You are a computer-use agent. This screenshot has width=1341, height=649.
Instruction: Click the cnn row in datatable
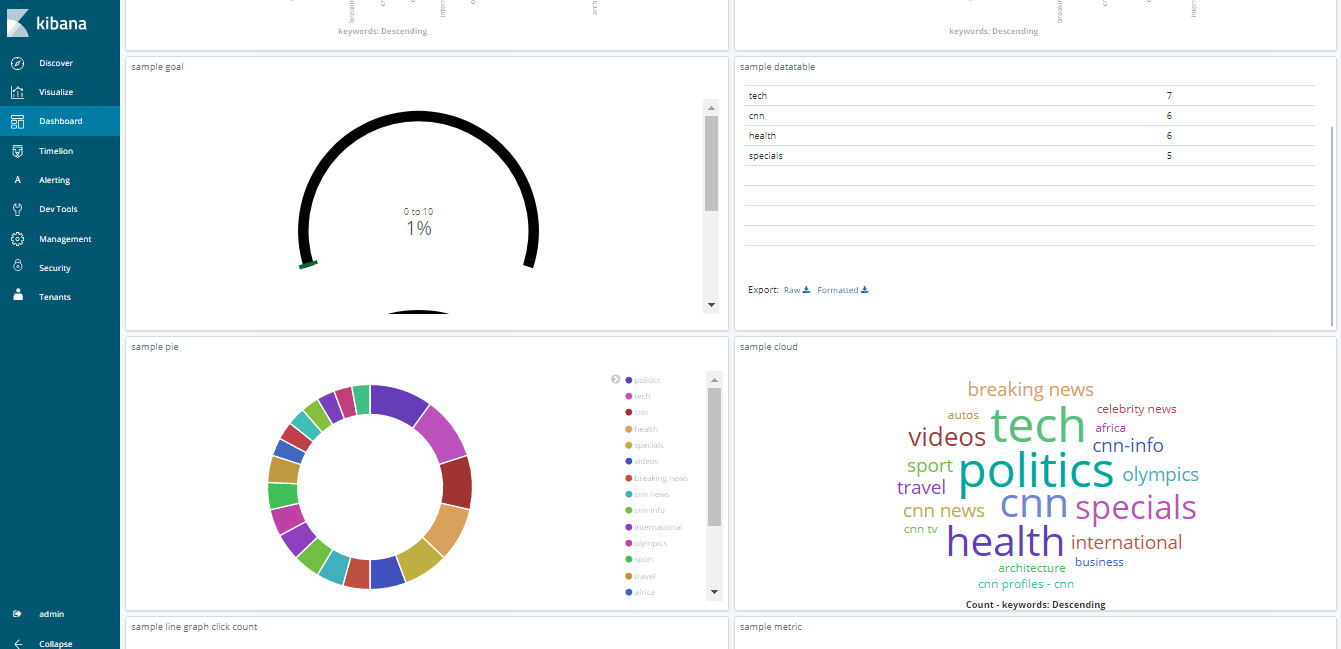coord(1030,116)
